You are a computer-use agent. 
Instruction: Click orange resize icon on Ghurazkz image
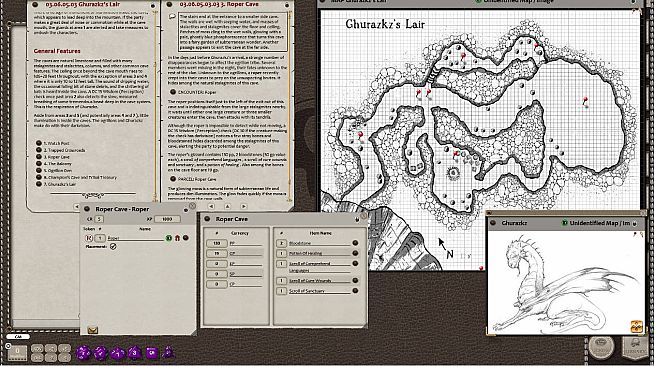click(636, 326)
